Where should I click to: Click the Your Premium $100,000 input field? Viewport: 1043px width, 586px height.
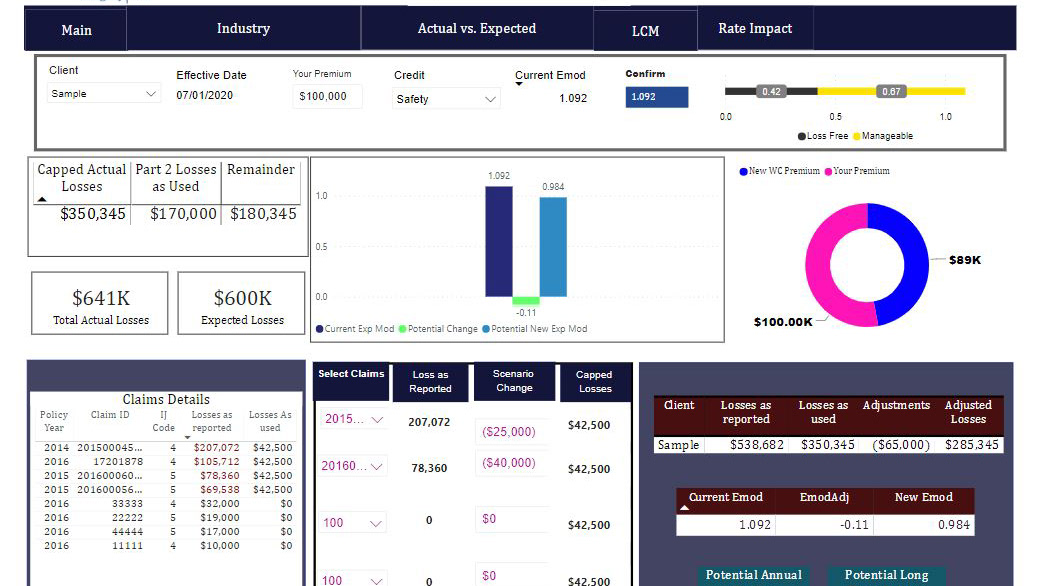click(327, 96)
